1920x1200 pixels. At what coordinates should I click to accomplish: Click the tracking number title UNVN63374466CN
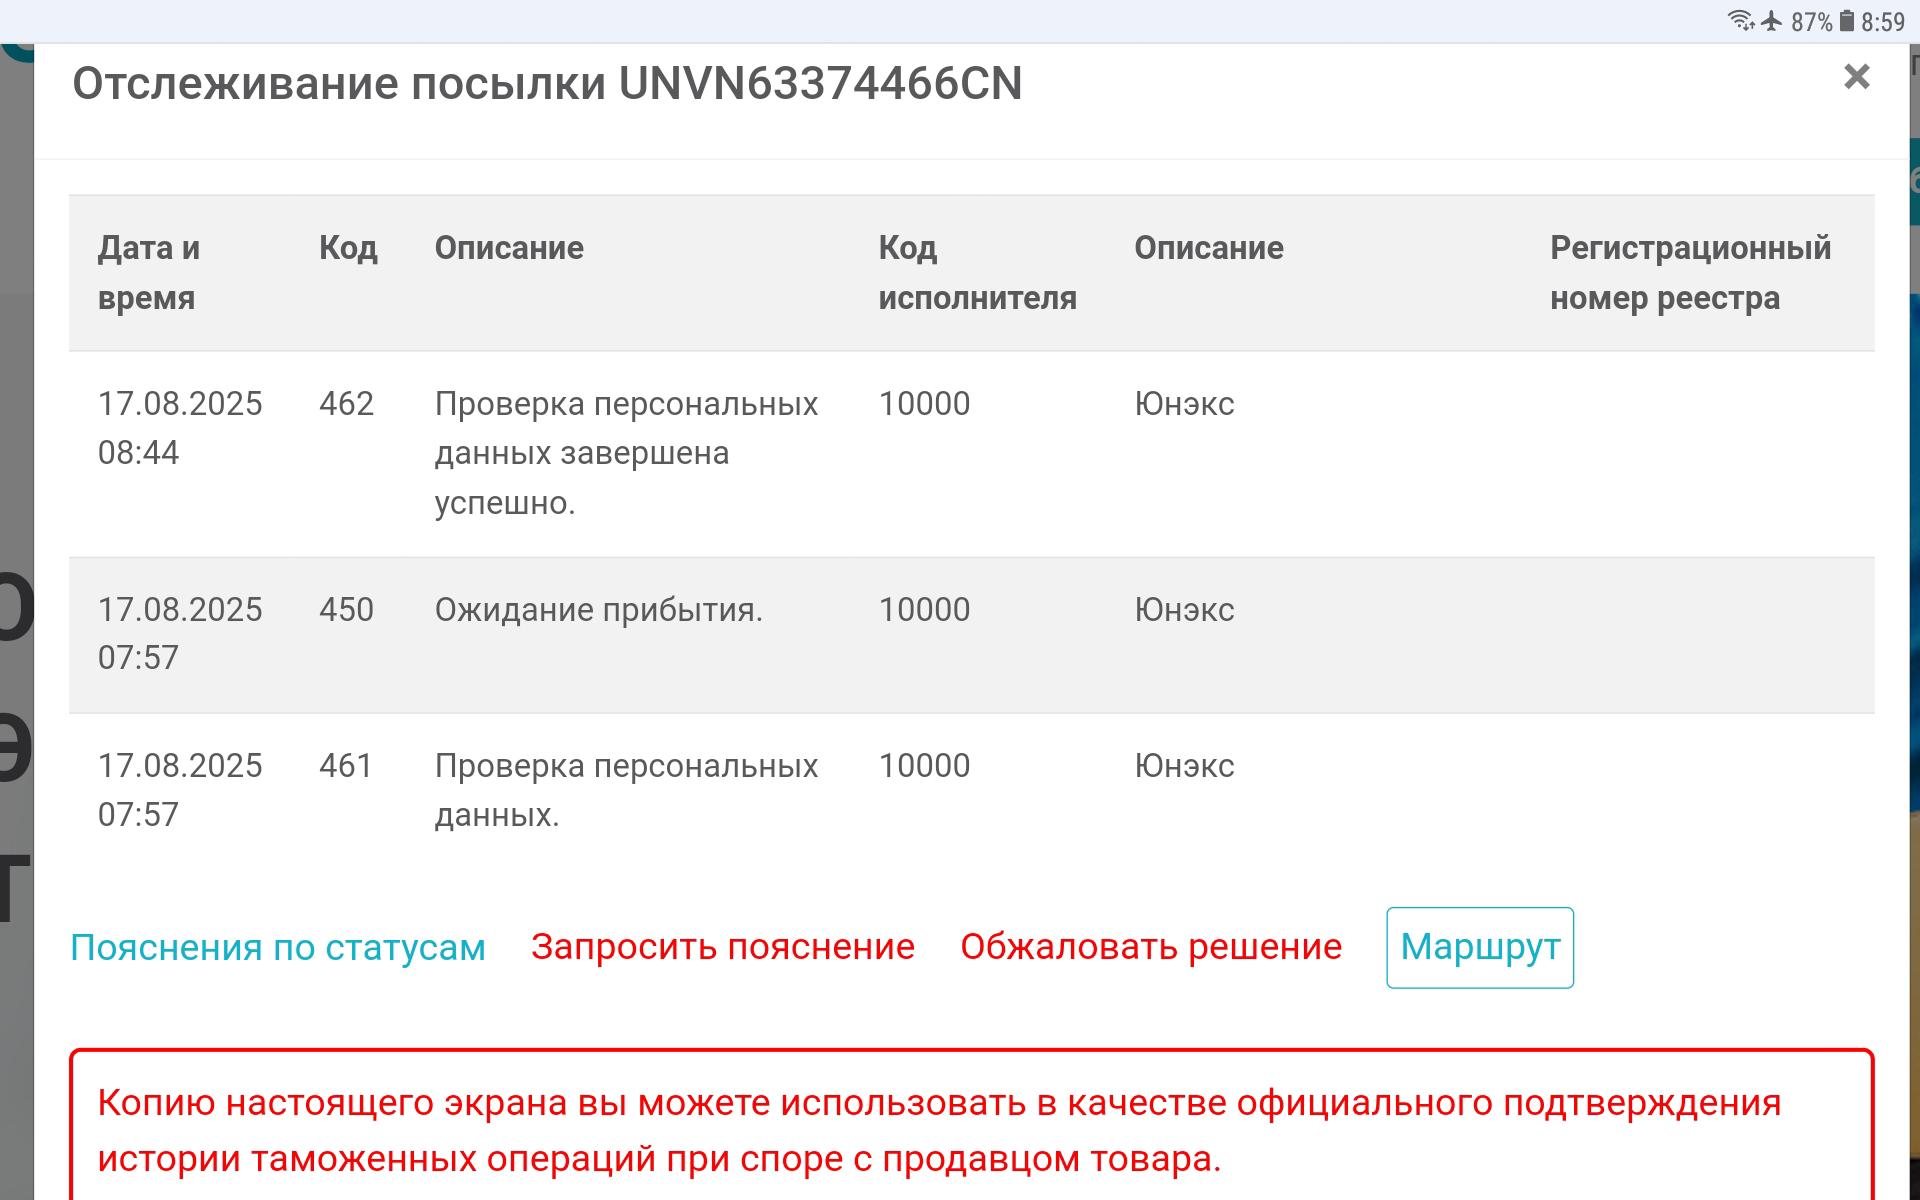click(820, 84)
